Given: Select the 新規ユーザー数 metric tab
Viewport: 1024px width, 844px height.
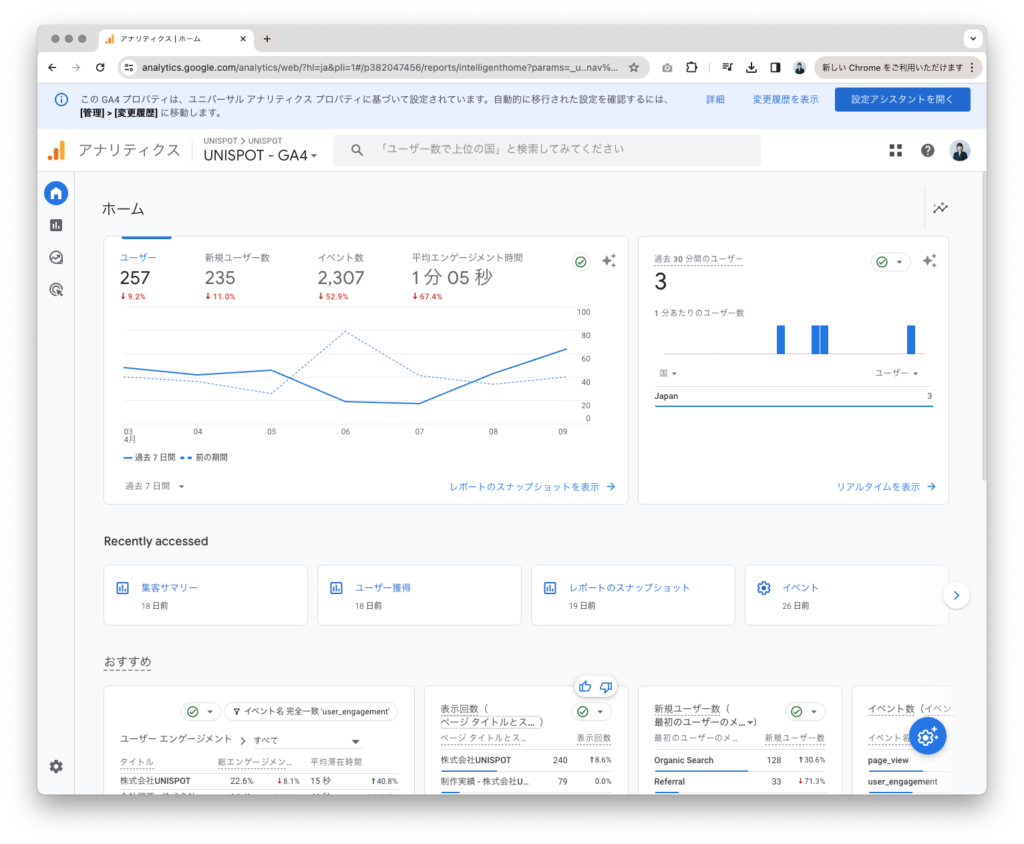Looking at the screenshot, I should click(237, 277).
